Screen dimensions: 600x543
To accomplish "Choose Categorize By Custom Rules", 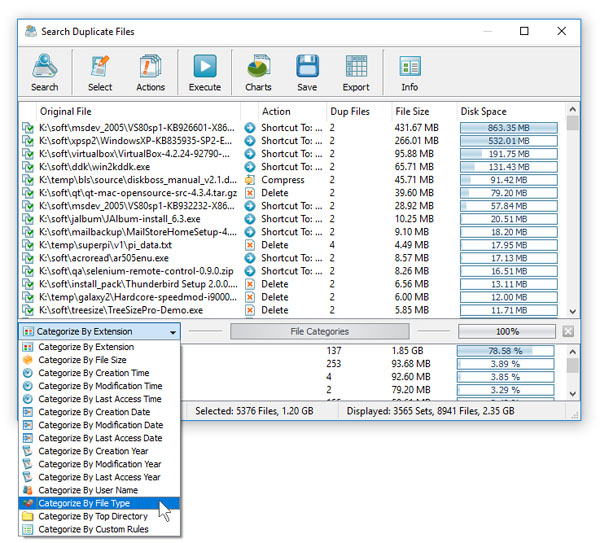I will 99,529.
